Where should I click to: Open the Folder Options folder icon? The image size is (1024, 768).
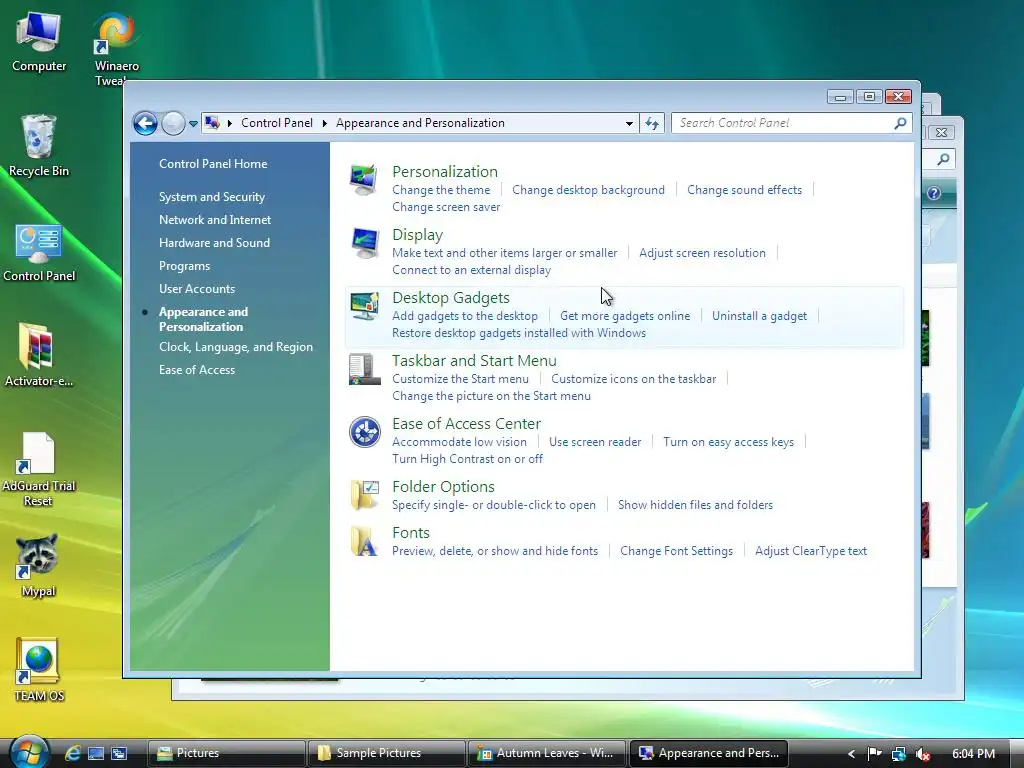tap(364, 494)
